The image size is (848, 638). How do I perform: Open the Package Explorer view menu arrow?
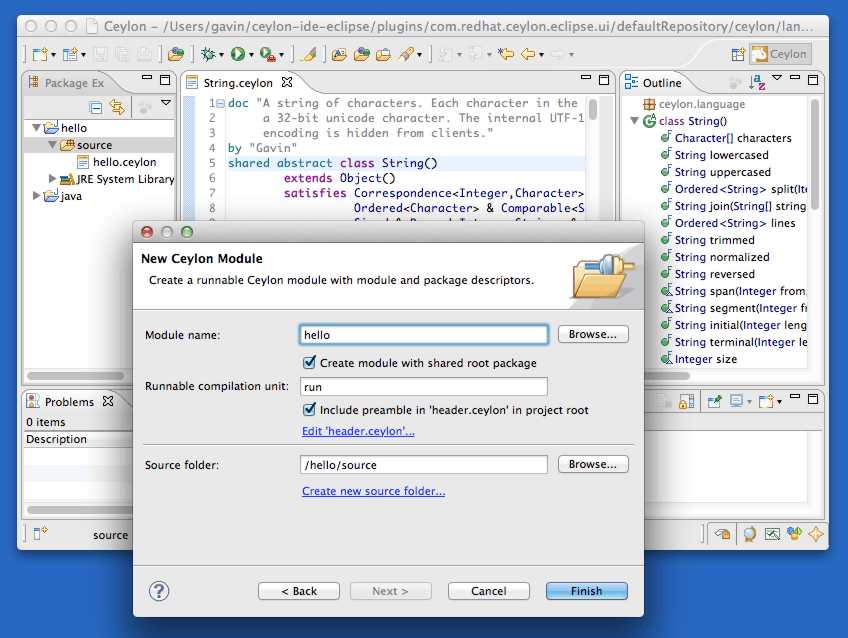click(166, 102)
